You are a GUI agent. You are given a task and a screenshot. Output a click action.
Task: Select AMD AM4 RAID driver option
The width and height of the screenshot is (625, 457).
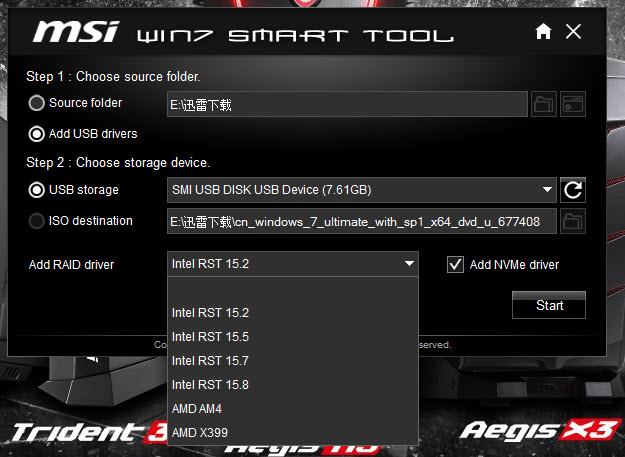293,408
